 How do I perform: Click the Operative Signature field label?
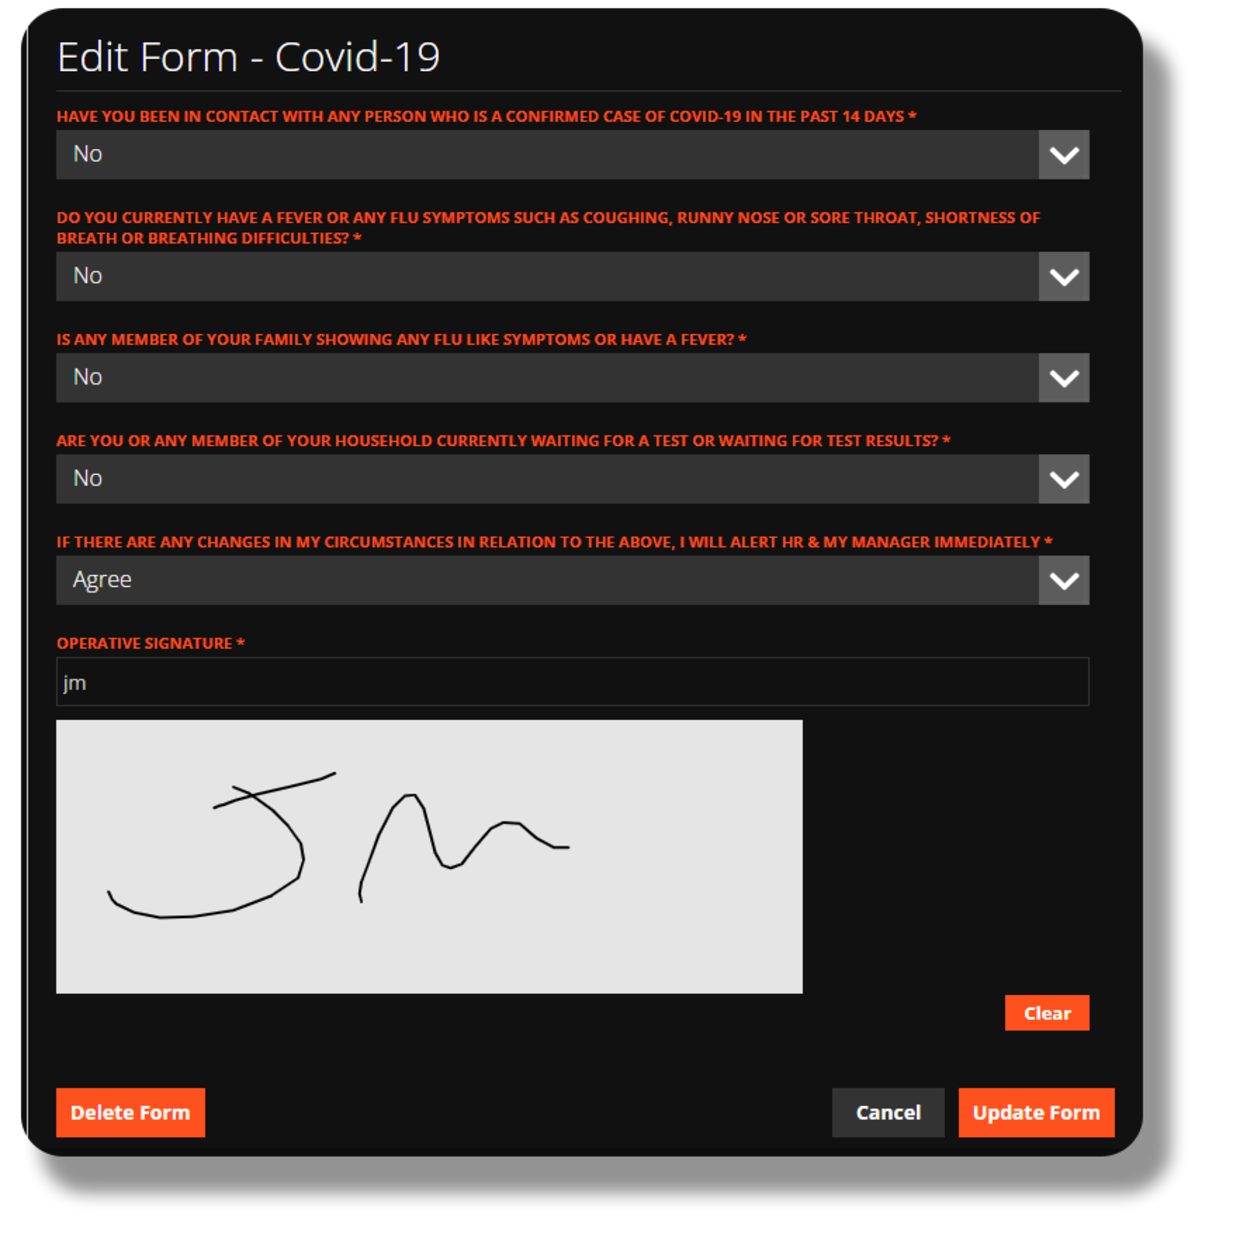tap(150, 643)
